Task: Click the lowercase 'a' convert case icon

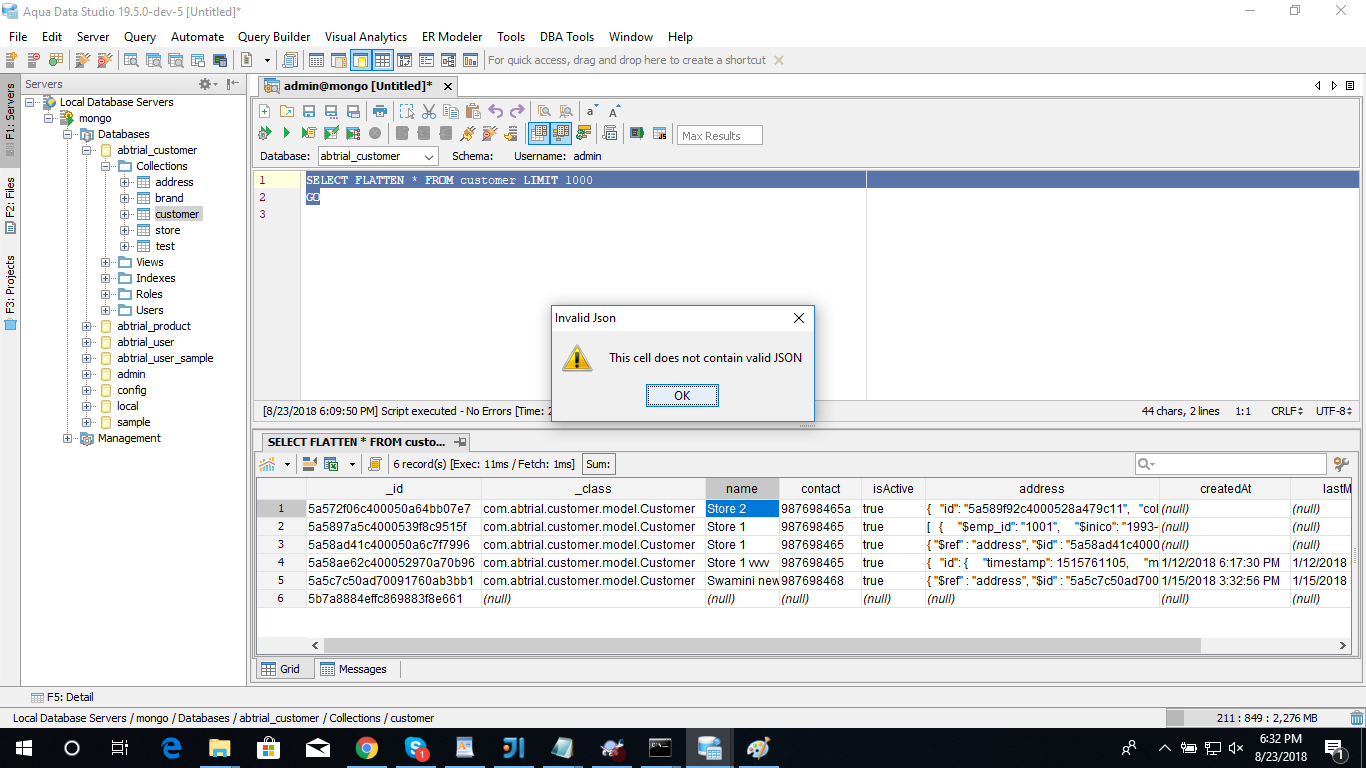Action: tap(591, 111)
